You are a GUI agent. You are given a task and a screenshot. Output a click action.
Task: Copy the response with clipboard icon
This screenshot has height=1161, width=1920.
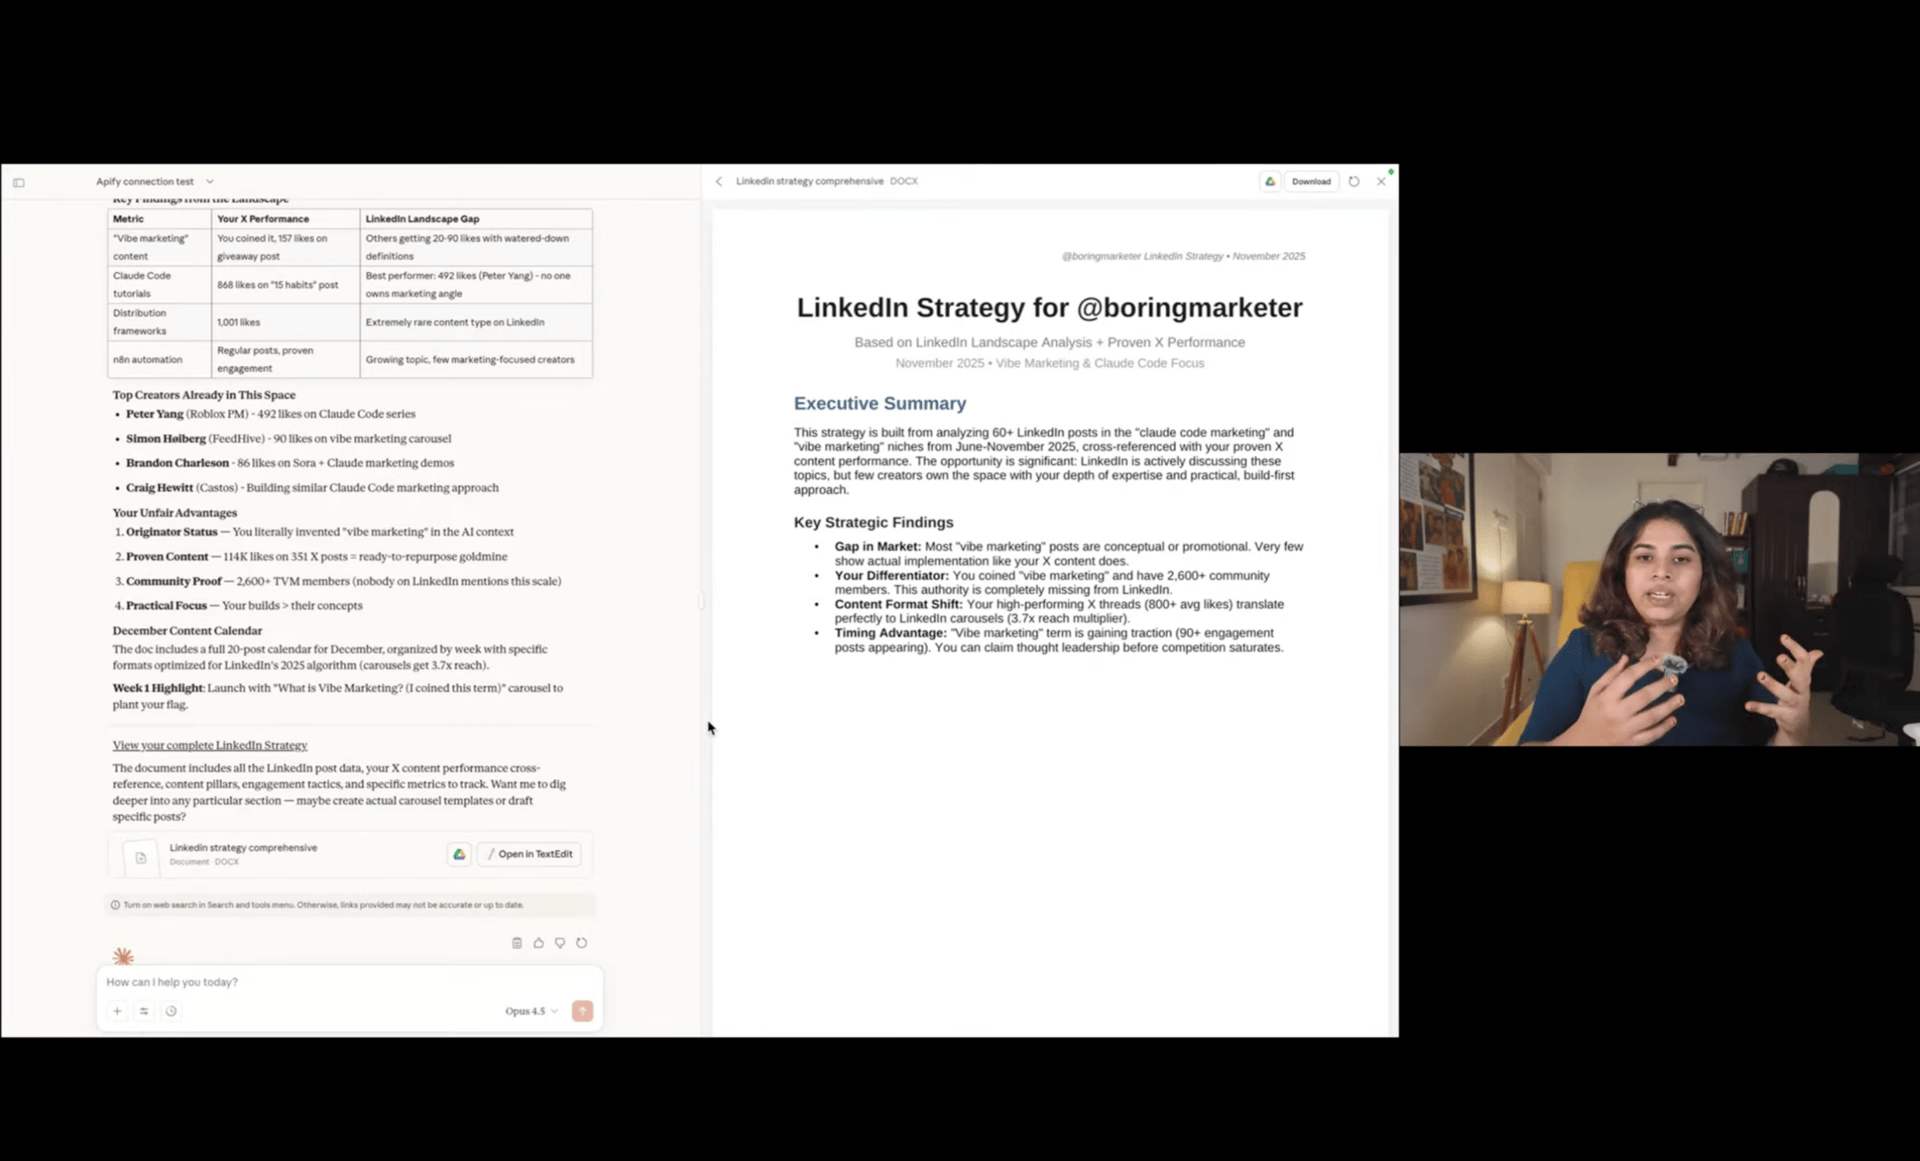pos(517,943)
